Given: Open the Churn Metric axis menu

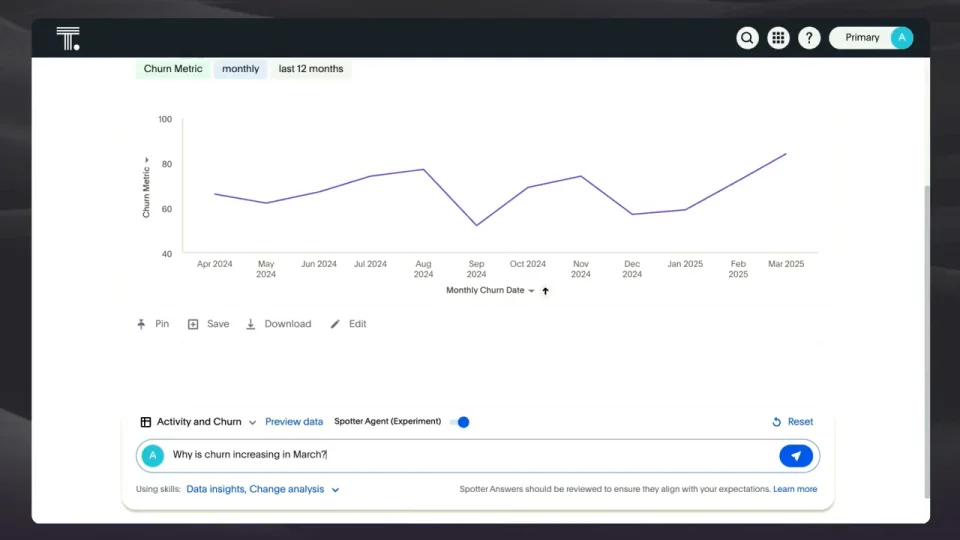Looking at the screenshot, I should coord(146,161).
